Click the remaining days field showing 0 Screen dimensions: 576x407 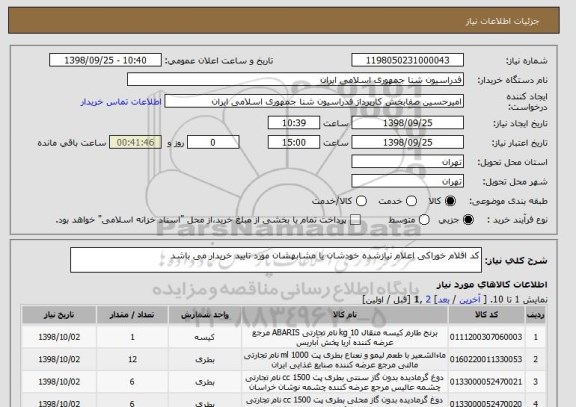[x=213, y=142]
